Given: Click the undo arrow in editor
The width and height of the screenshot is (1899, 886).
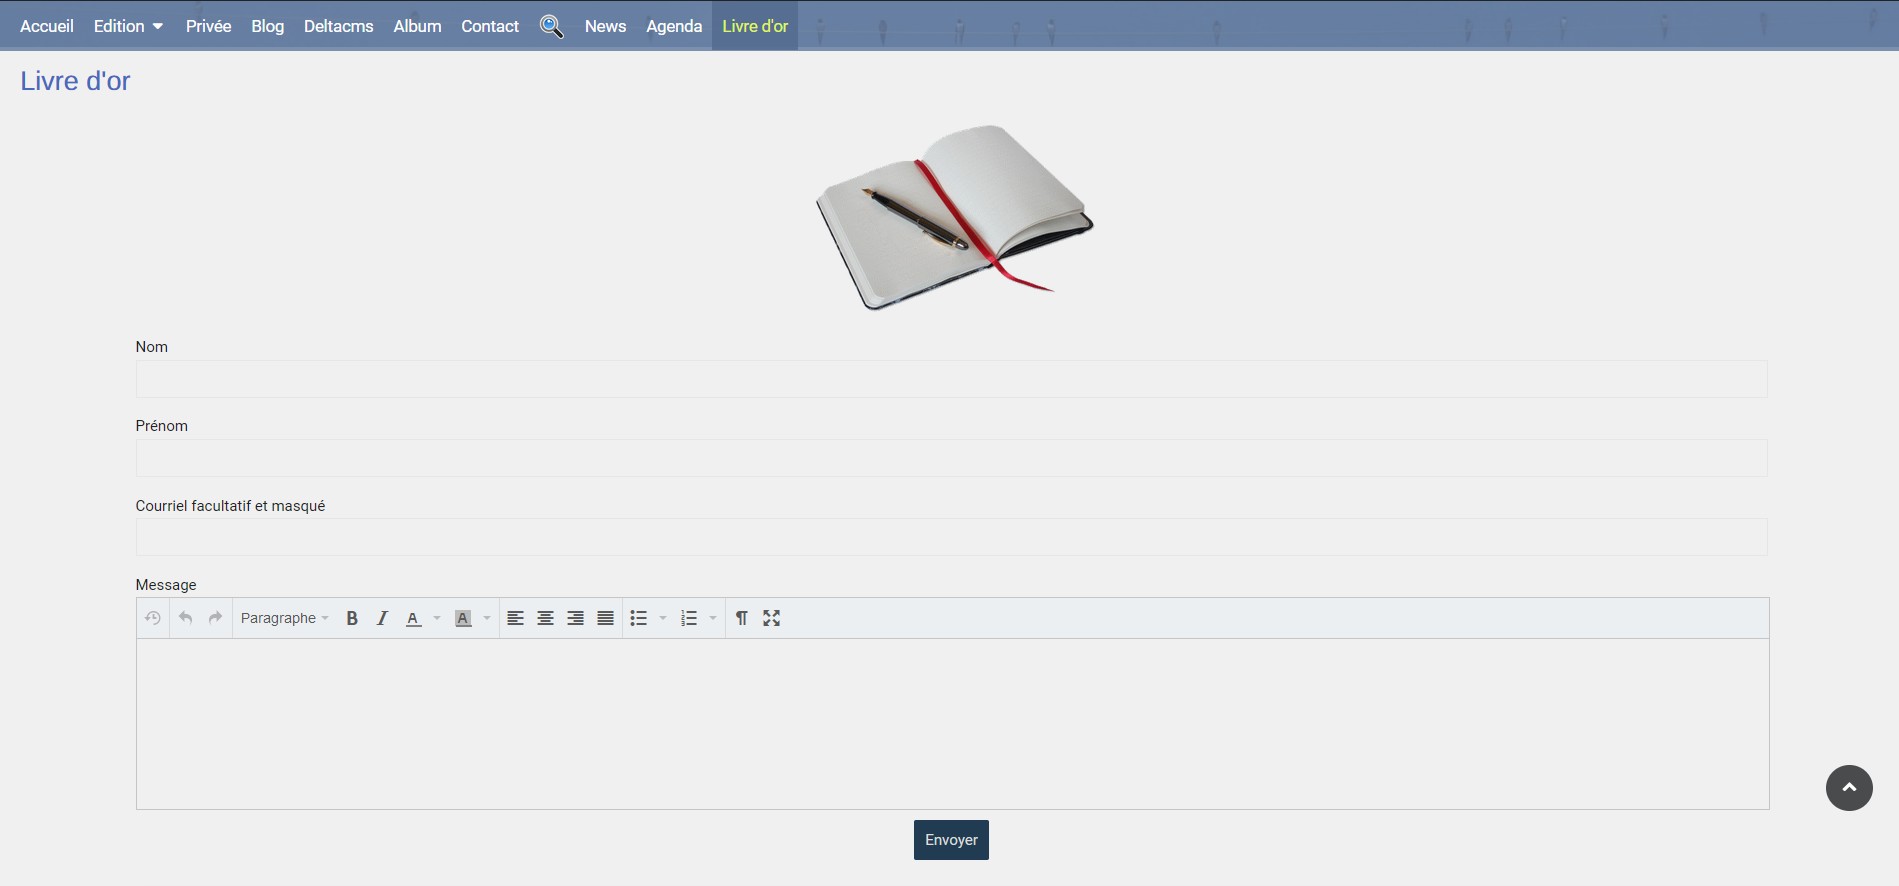Looking at the screenshot, I should (185, 618).
